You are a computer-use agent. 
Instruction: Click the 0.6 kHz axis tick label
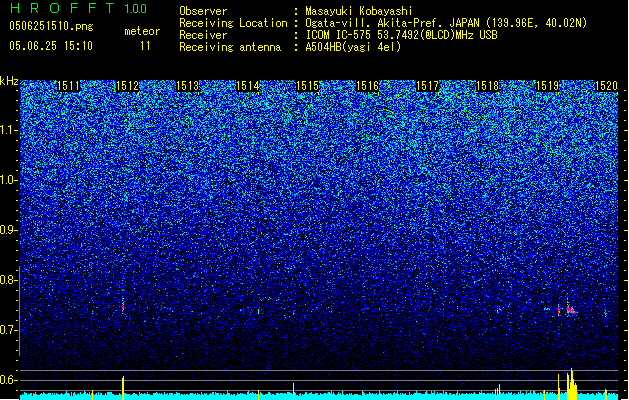click(x=9, y=380)
